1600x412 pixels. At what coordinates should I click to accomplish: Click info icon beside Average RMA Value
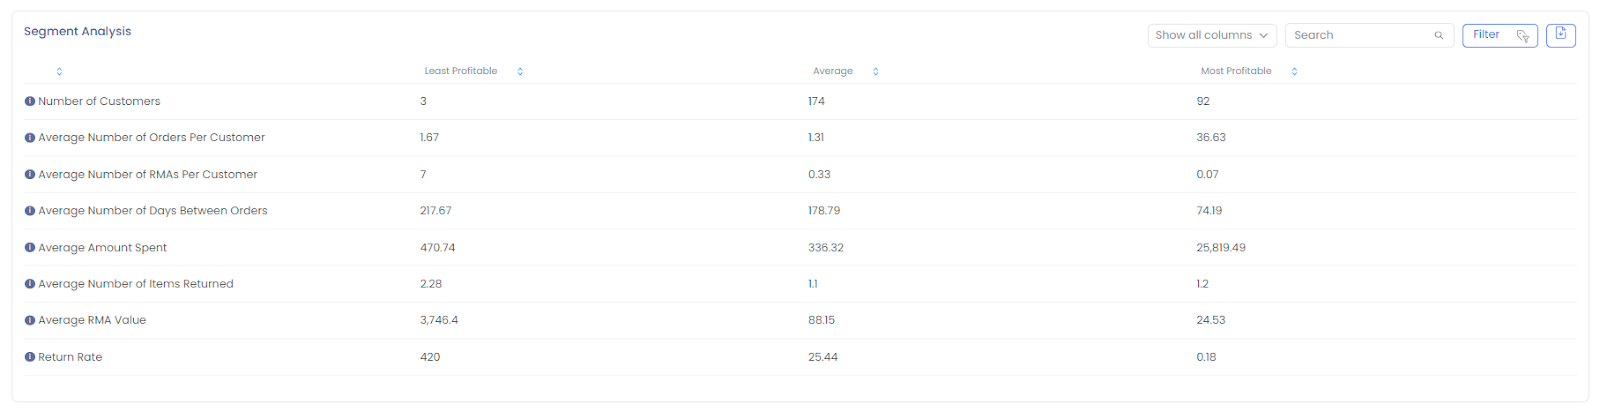pyautogui.click(x=30, y=320)
